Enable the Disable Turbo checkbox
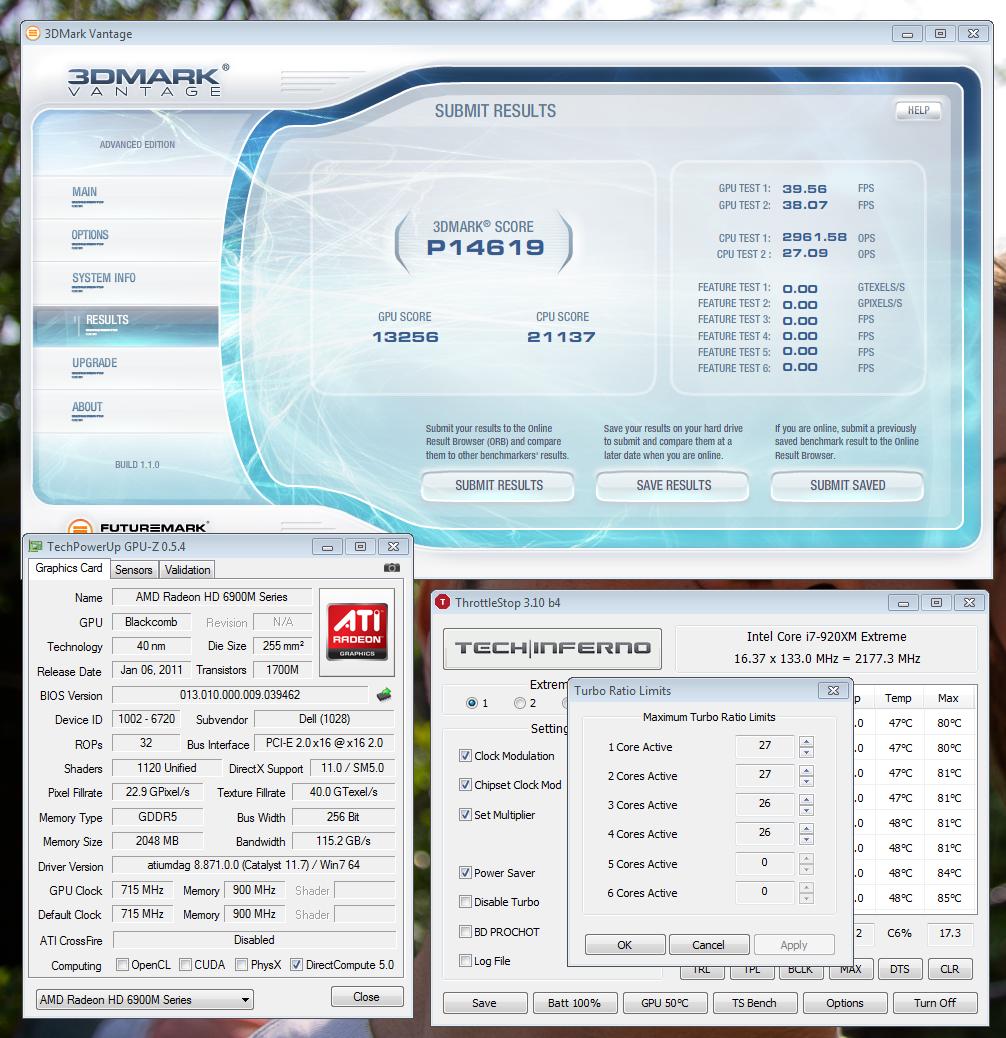 465,902
